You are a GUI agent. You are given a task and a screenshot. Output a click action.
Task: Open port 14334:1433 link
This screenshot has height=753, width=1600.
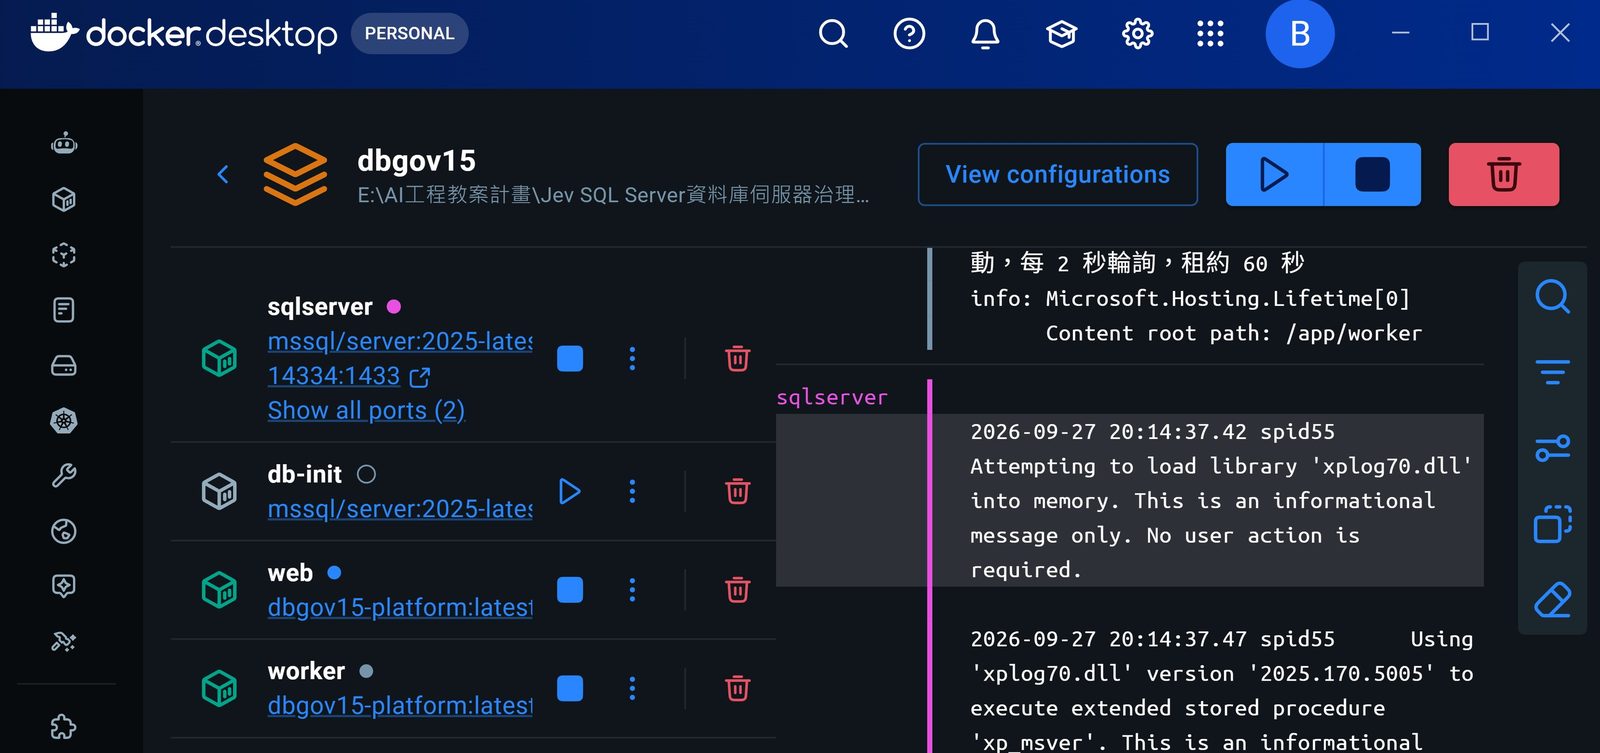348,377
